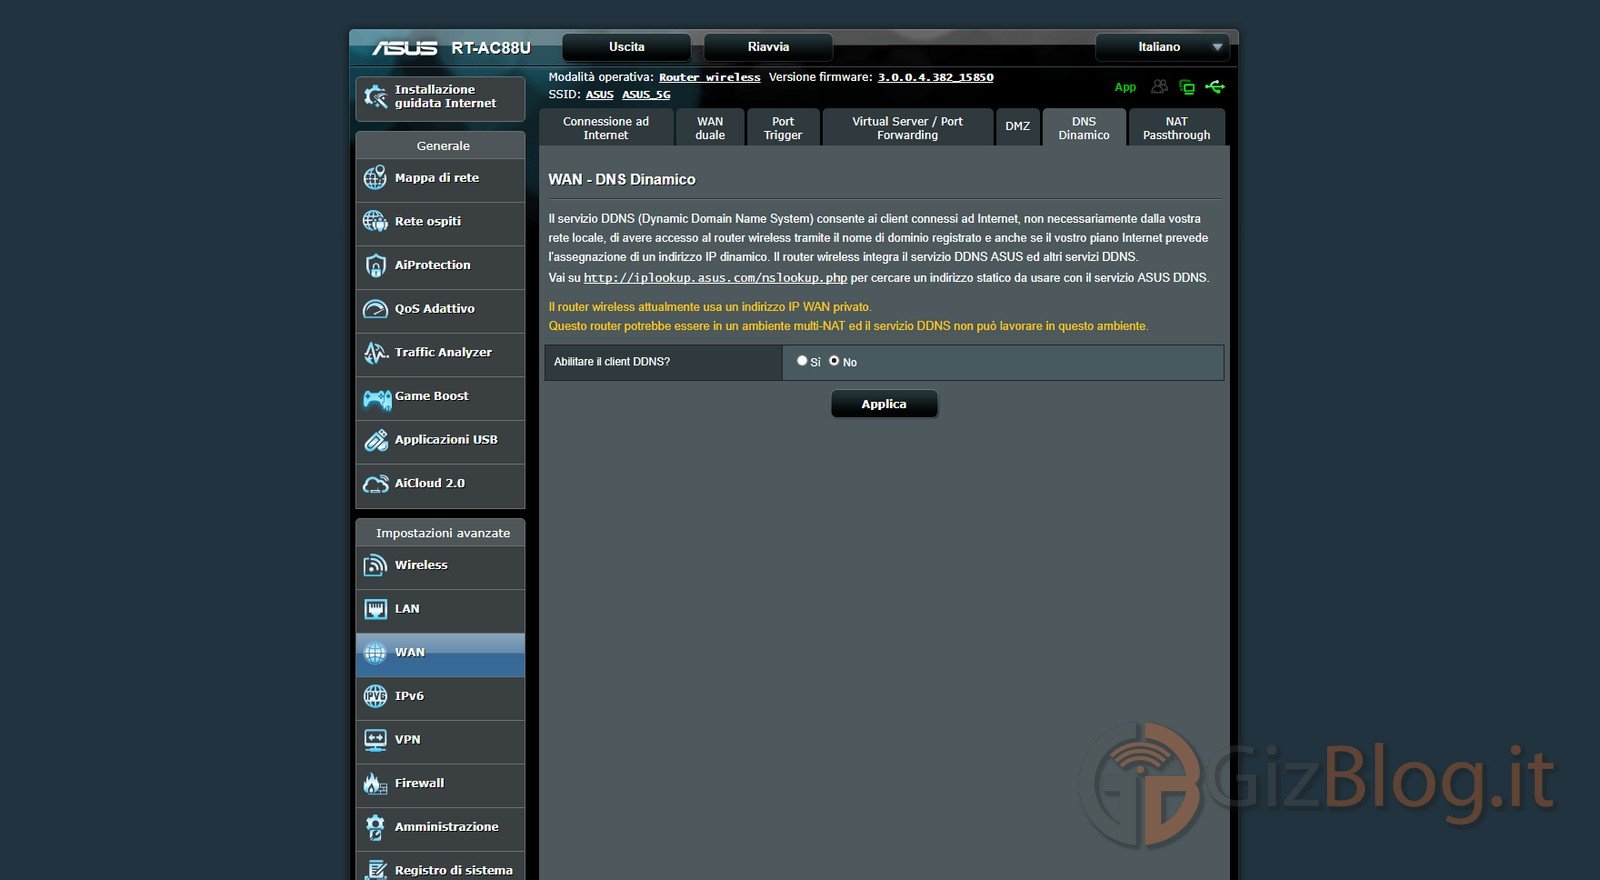Click the Registro di sistema icon
Screen dimensions: 1600x880
(375, 870)
